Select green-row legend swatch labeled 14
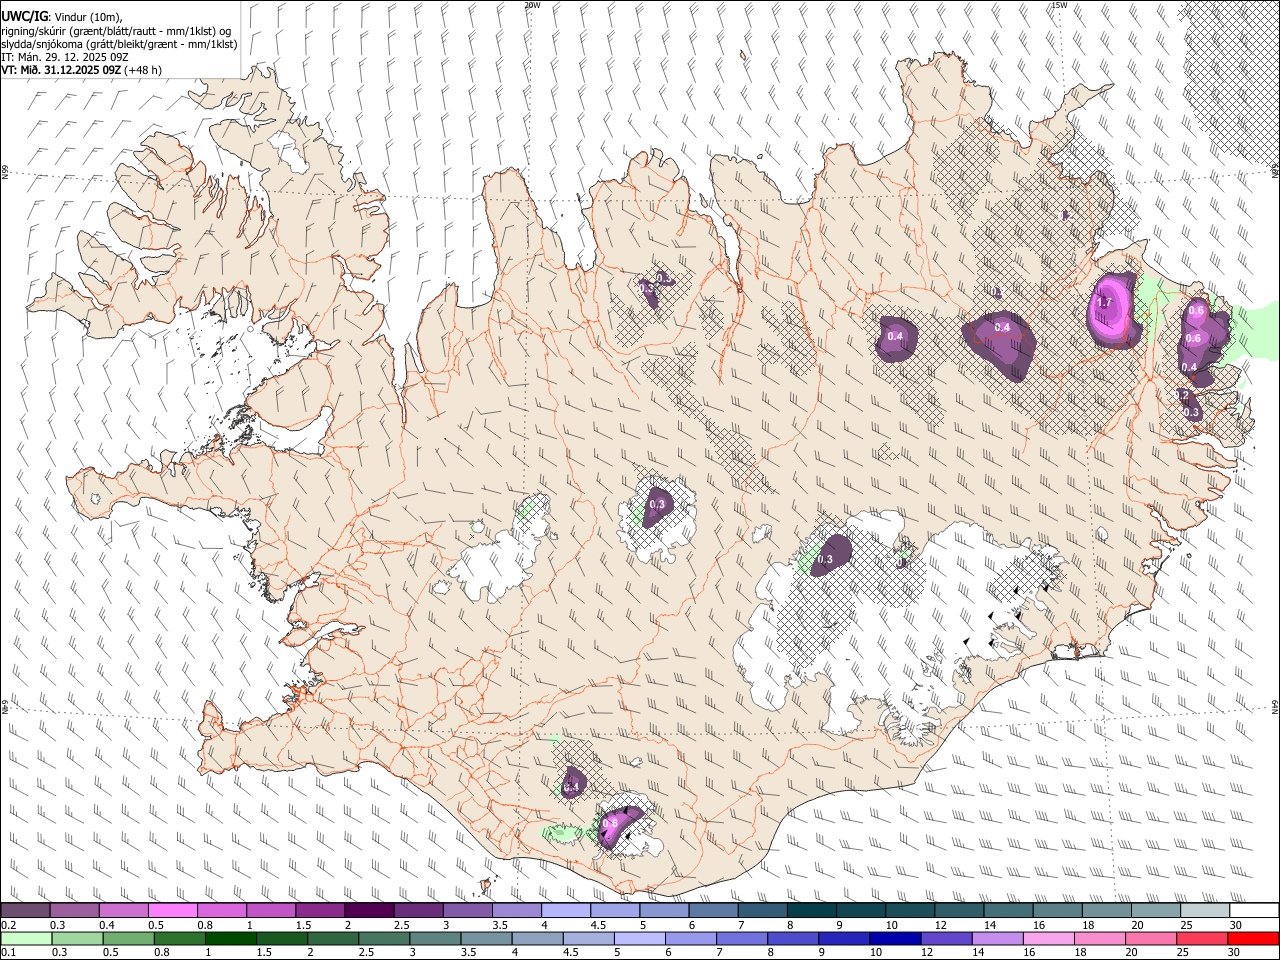 [998, 938]
